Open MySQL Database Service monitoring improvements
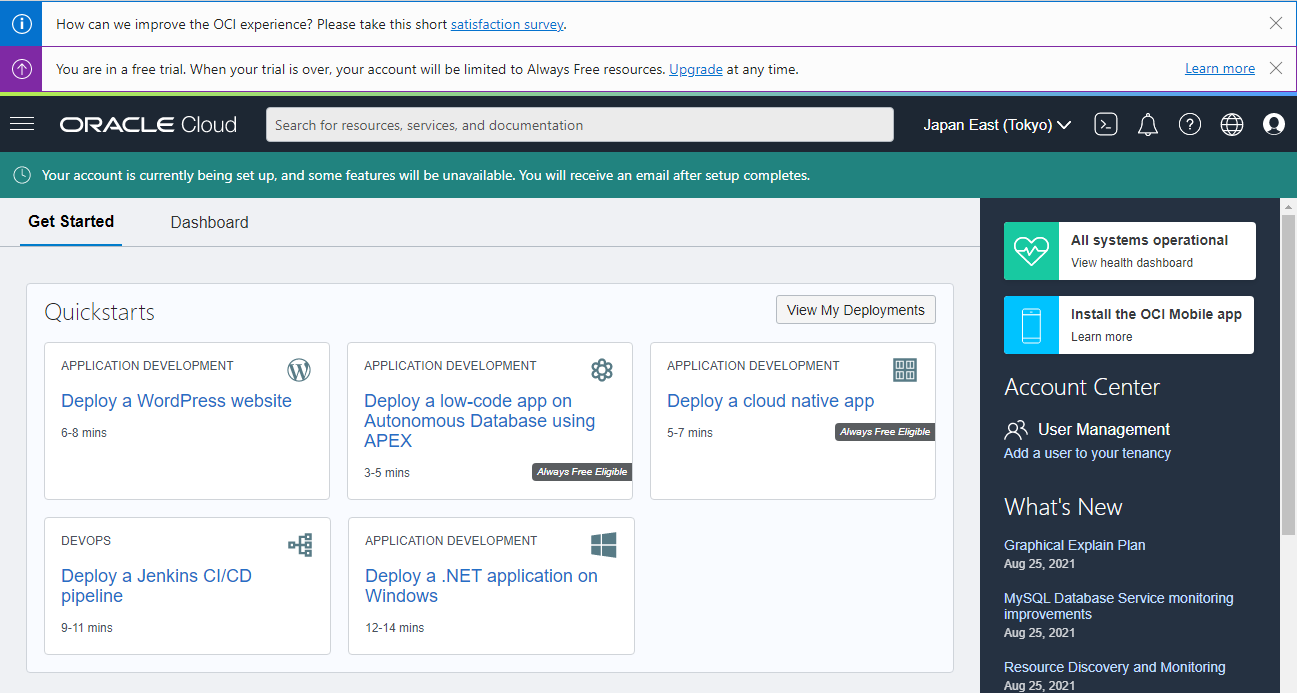Screen dimensions: 1297x693 coord(1119,606)
